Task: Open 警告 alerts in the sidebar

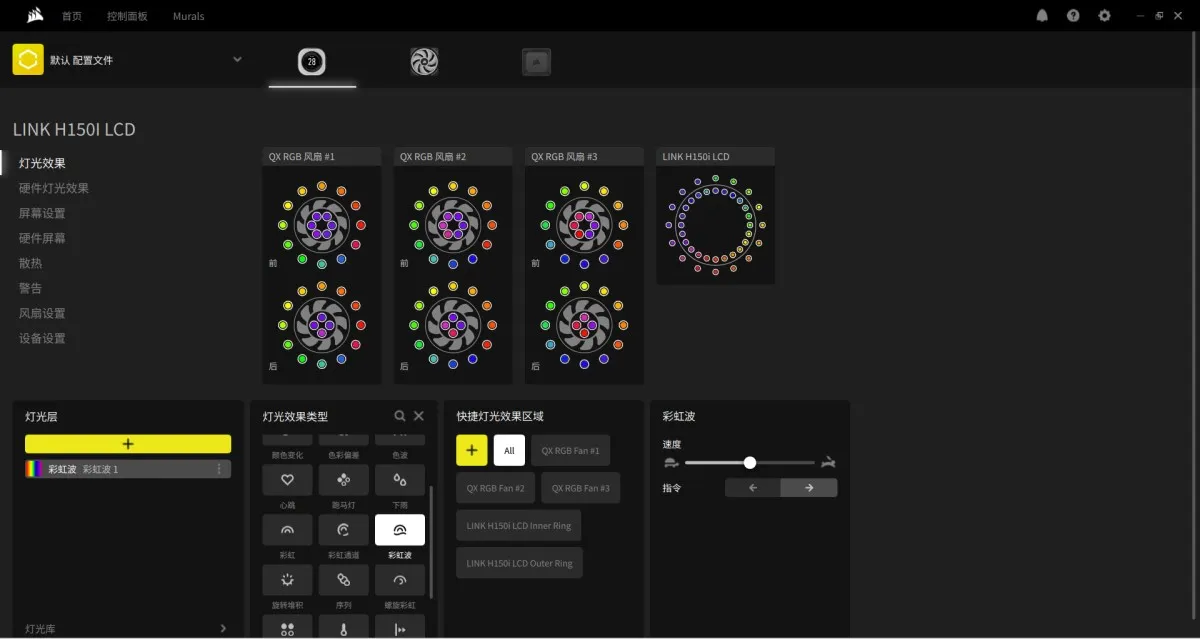Action: coord(30,288)
